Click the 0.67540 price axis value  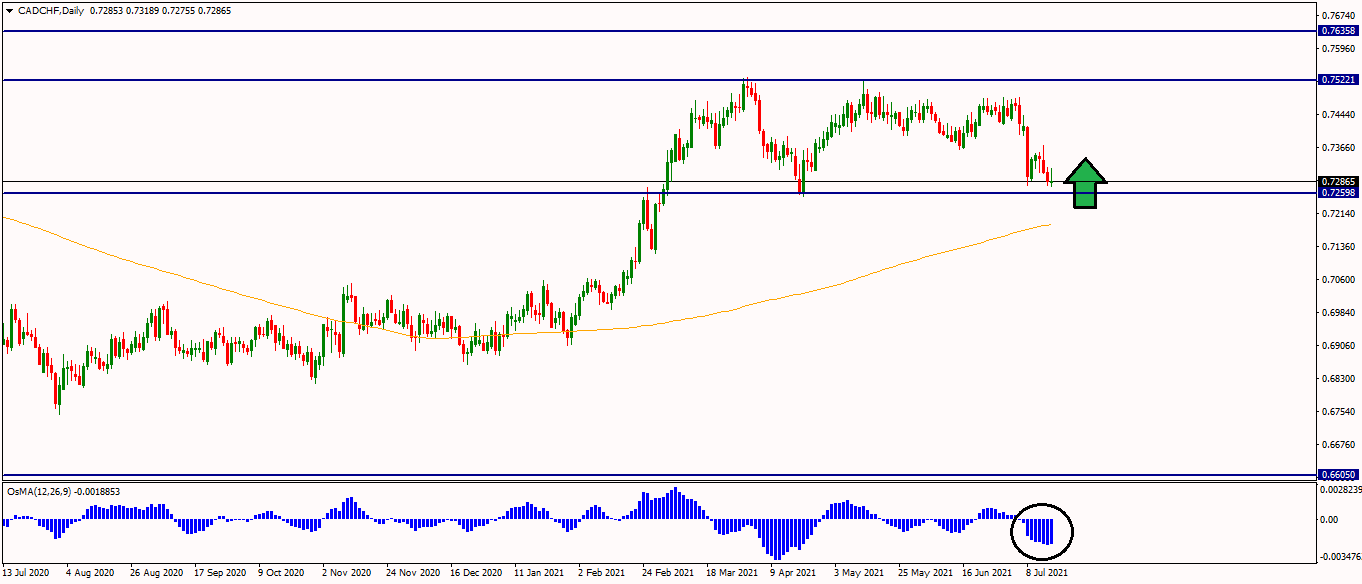click(1338, 412)
